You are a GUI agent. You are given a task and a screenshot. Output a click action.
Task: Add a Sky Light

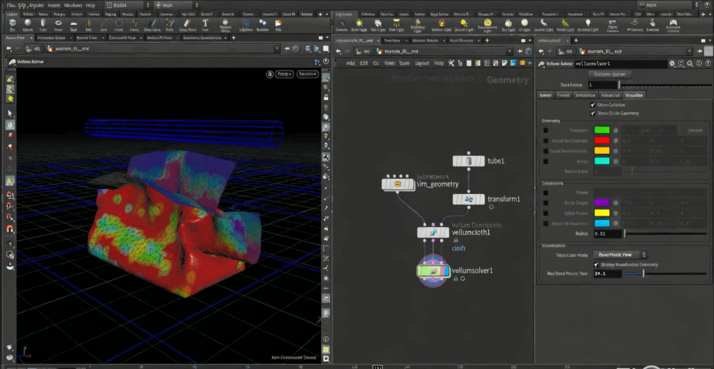click(x=508, y=25)
